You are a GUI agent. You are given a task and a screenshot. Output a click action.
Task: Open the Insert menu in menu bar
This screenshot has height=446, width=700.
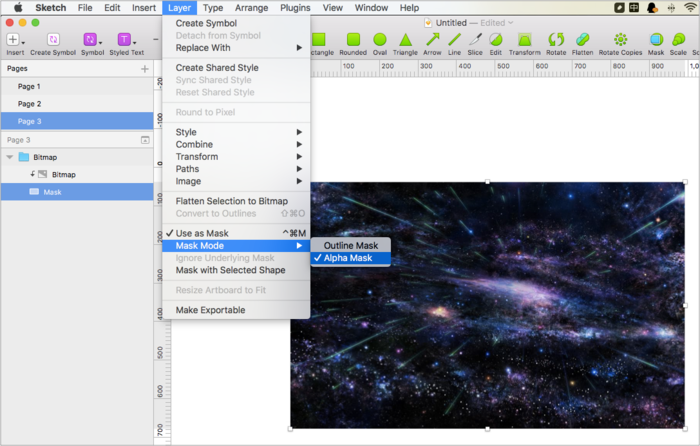144,8
